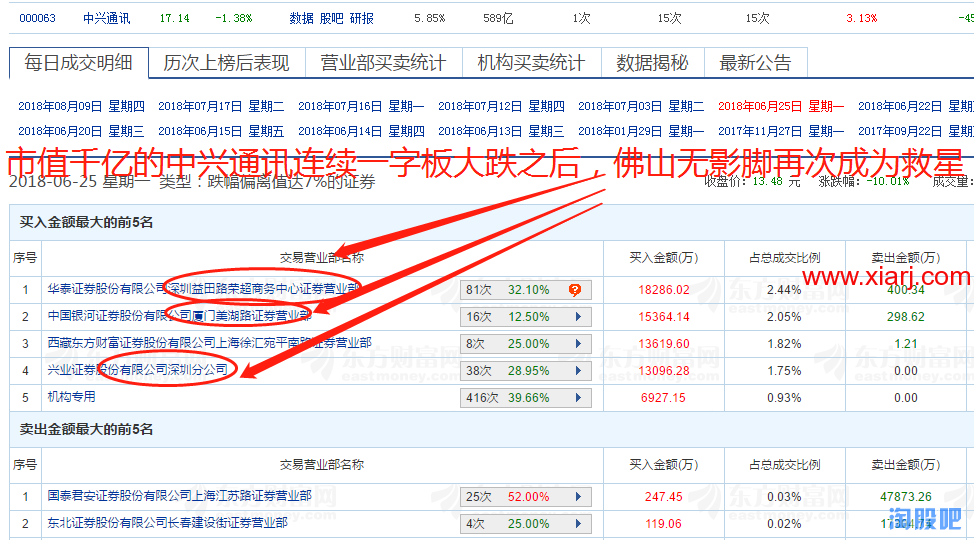Select date 2018年06月14日 星期四
Image resolution: width=974 pixels, height=540 pixels.
coord(361,131)
